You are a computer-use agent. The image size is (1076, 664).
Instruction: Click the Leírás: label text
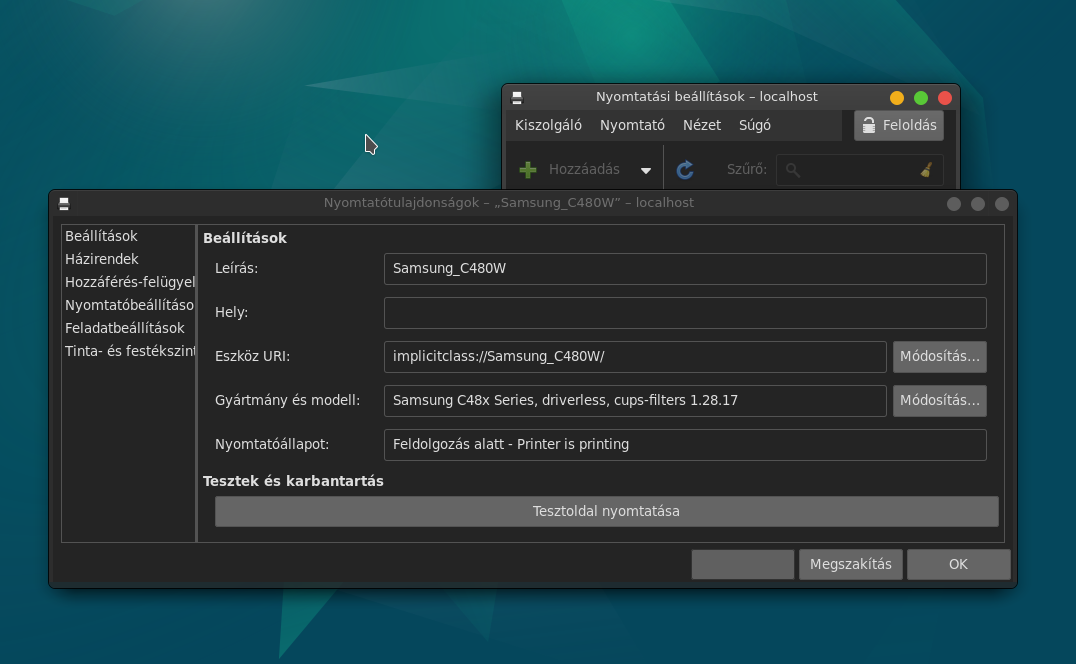pyautogui.click(x=236, y=269)
